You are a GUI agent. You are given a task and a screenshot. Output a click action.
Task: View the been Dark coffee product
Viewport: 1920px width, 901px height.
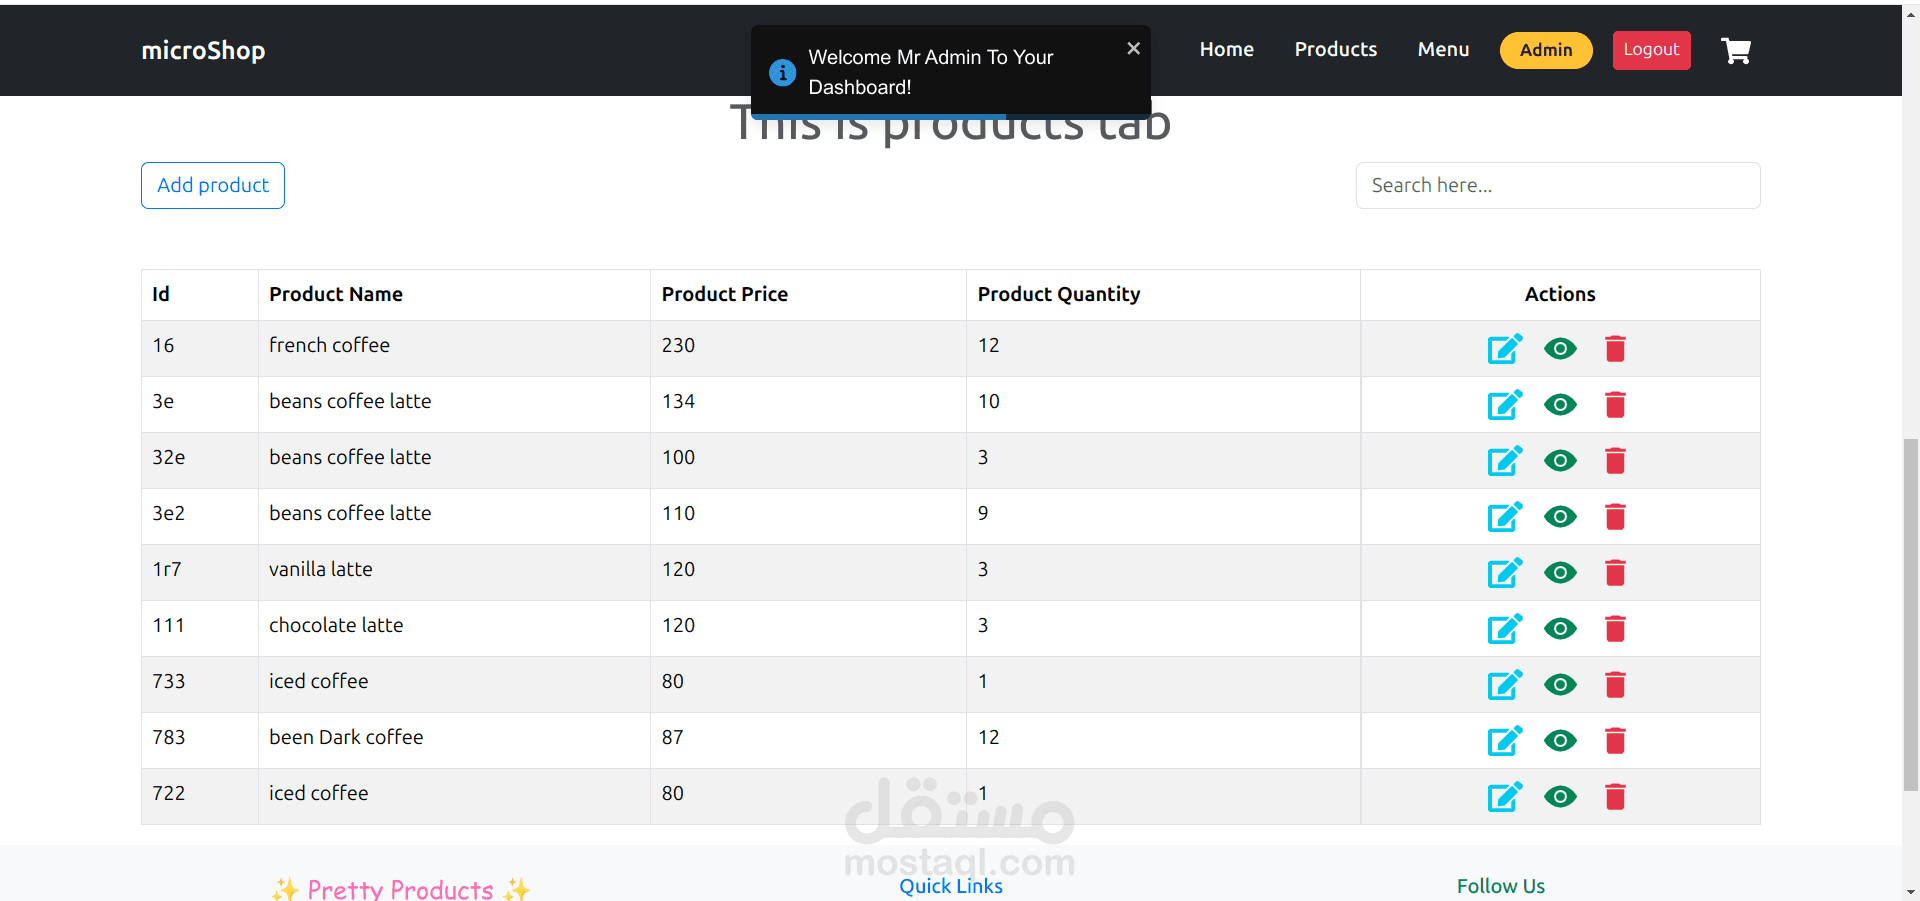(x=1560, y=740)
